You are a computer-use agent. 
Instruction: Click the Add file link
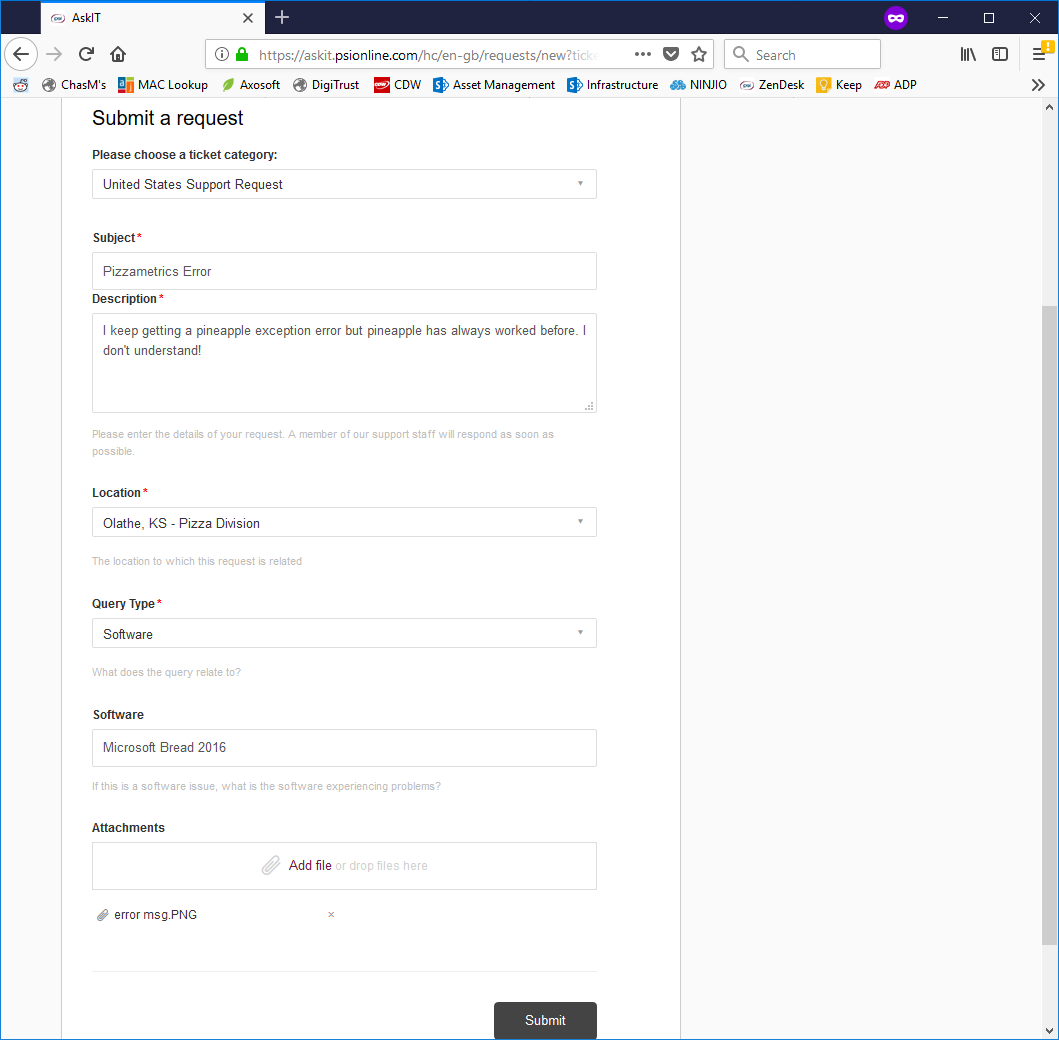pos(310,865)
